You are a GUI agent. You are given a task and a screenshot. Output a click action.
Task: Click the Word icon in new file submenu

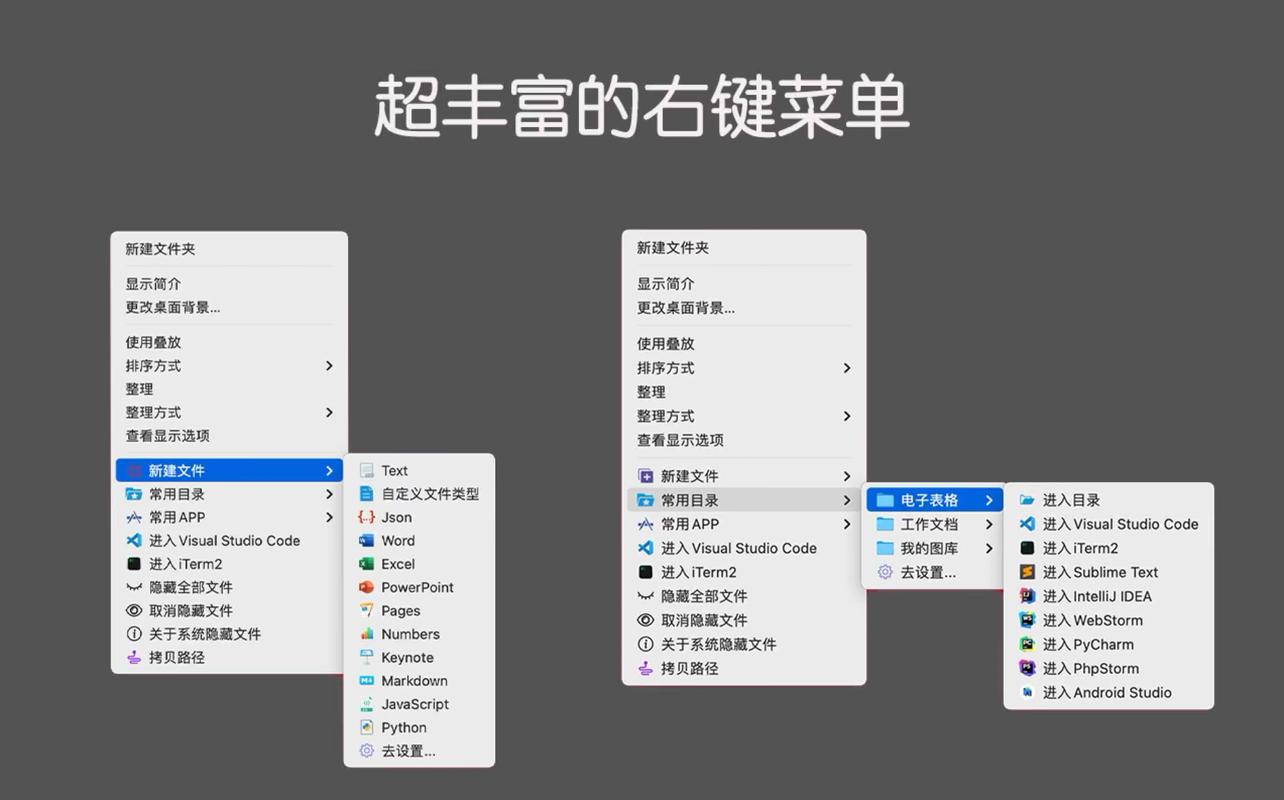[367, 540]
